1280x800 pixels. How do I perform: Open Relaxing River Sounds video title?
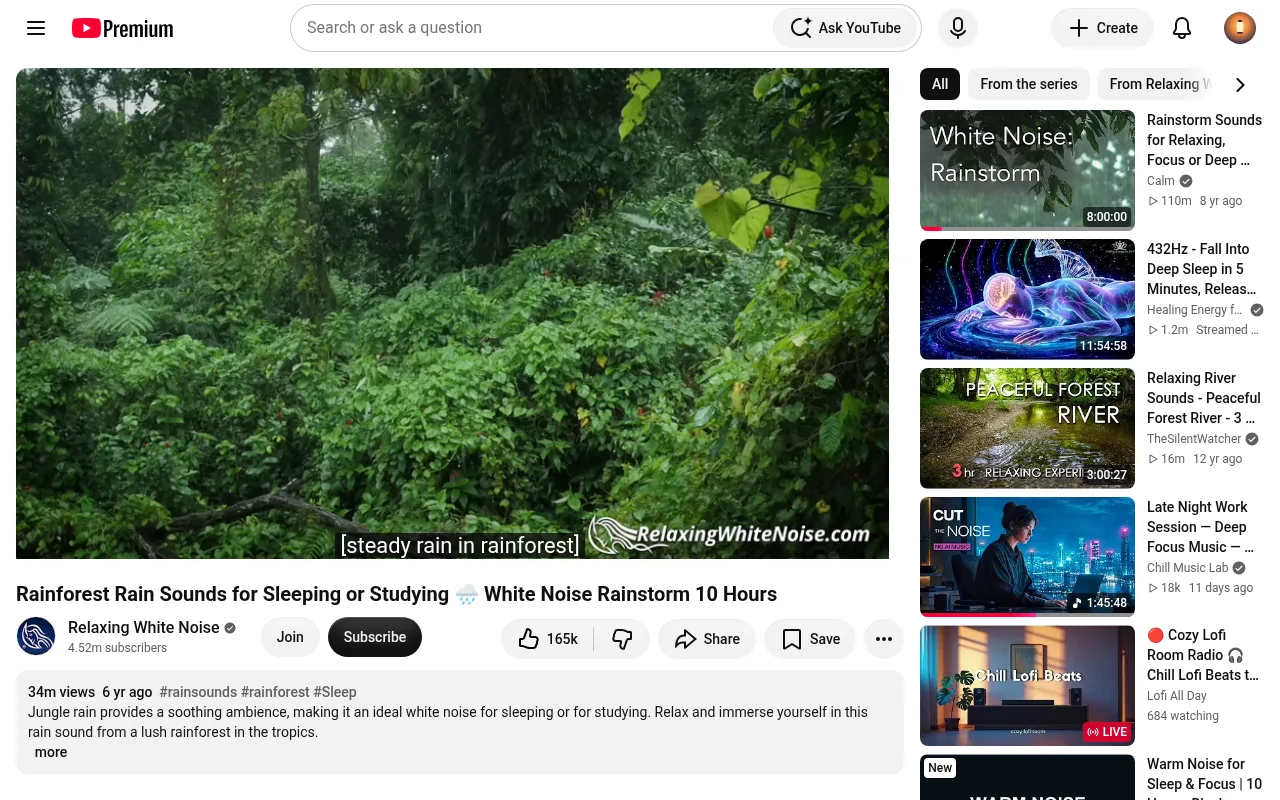click(1204, 398)
